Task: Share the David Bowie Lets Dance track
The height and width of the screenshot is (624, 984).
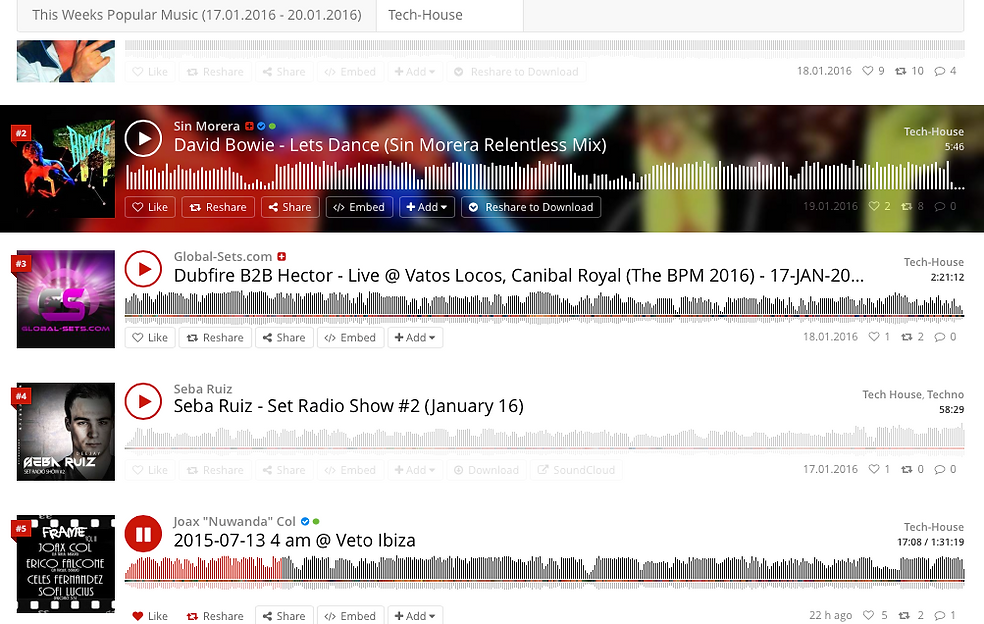Action: [290, 207]
